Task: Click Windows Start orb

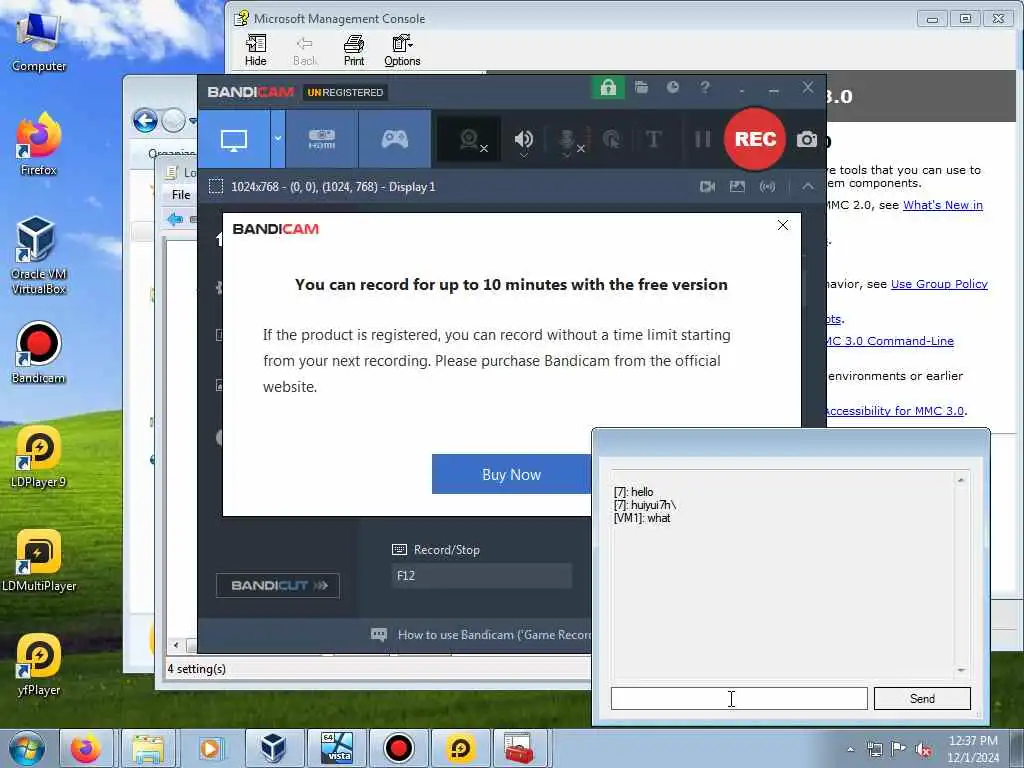Action: (x=27, y=748)
